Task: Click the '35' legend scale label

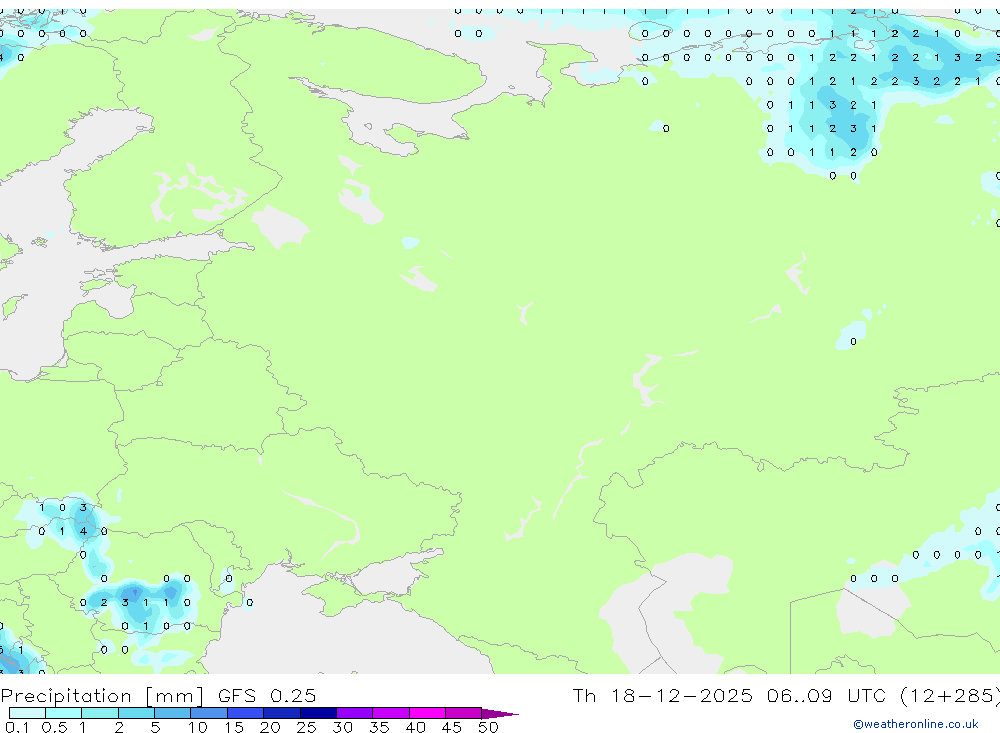Action: coord(379,727)
